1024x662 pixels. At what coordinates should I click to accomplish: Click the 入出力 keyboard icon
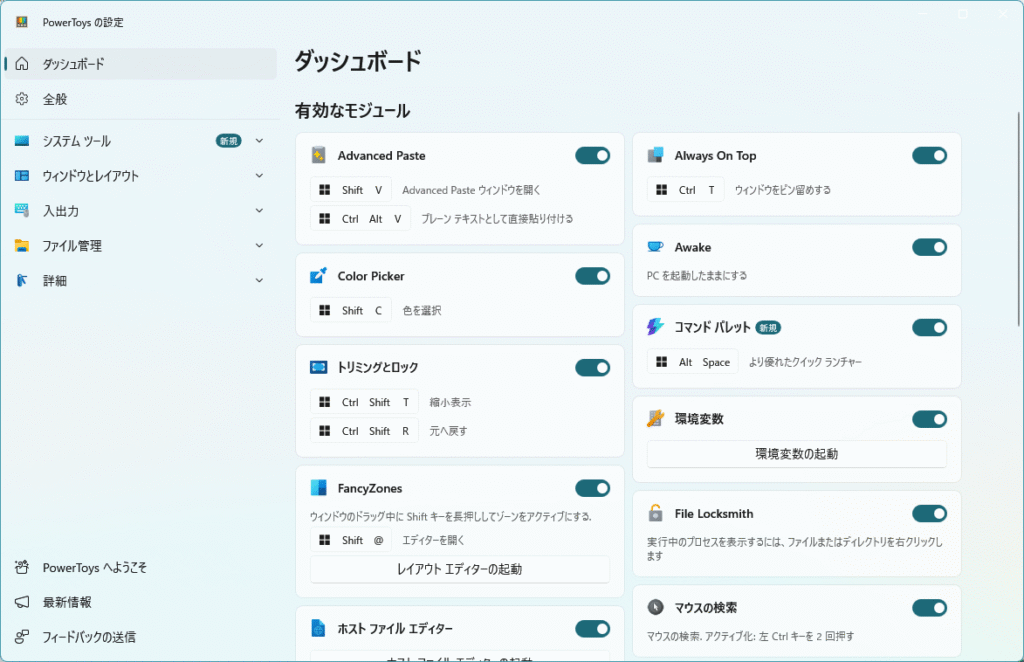22,210
